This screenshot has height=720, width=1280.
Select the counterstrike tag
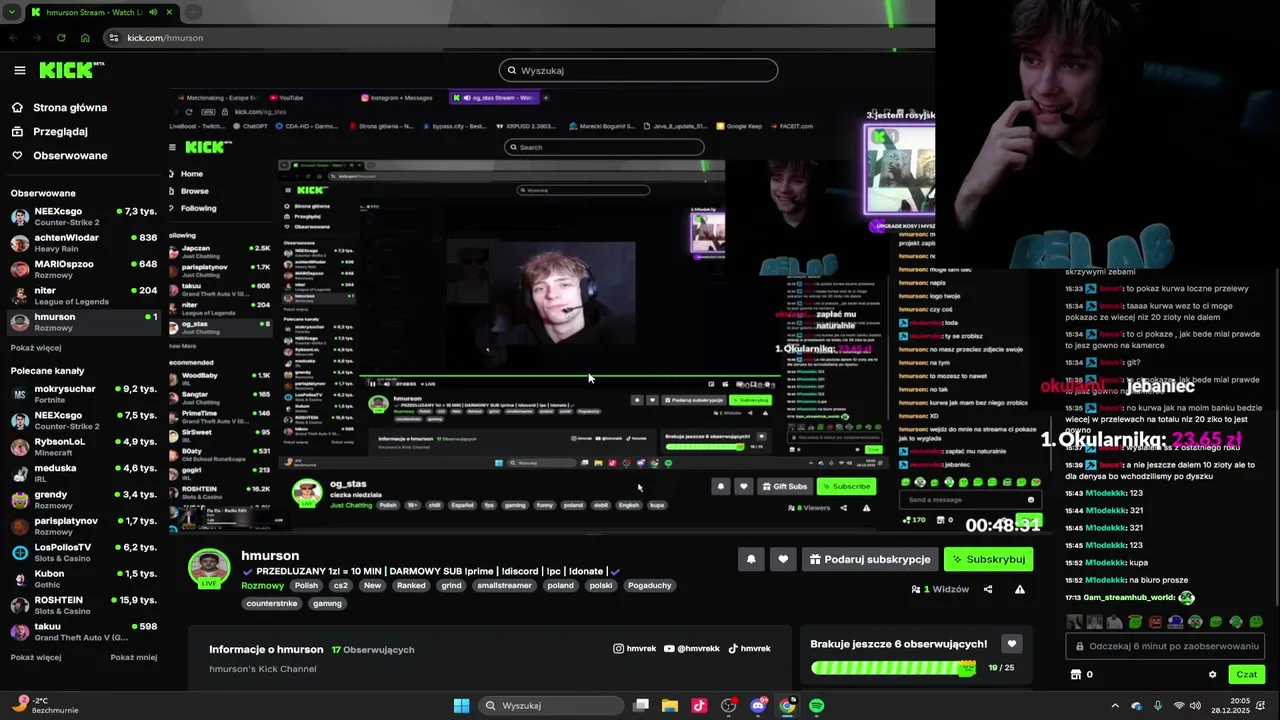click(272, 603)
